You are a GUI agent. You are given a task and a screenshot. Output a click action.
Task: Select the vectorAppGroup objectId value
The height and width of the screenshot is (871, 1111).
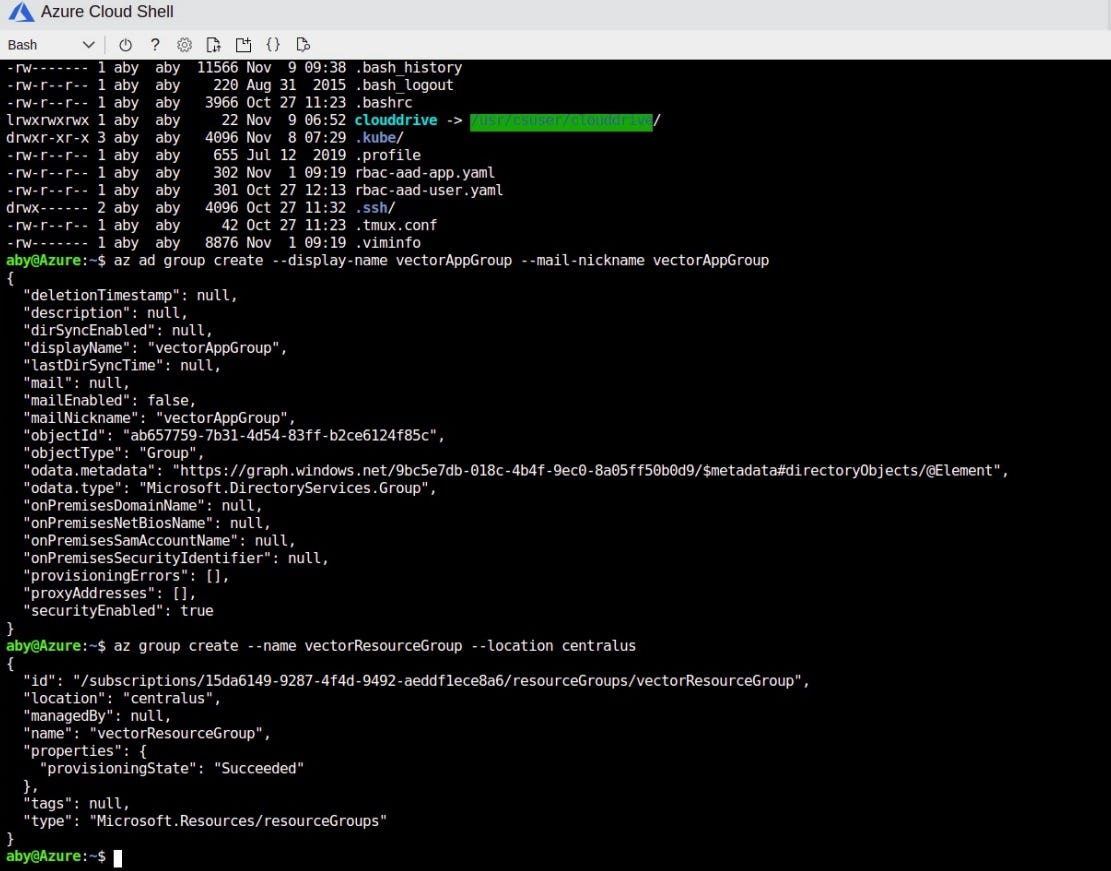(x=280, y=435)
